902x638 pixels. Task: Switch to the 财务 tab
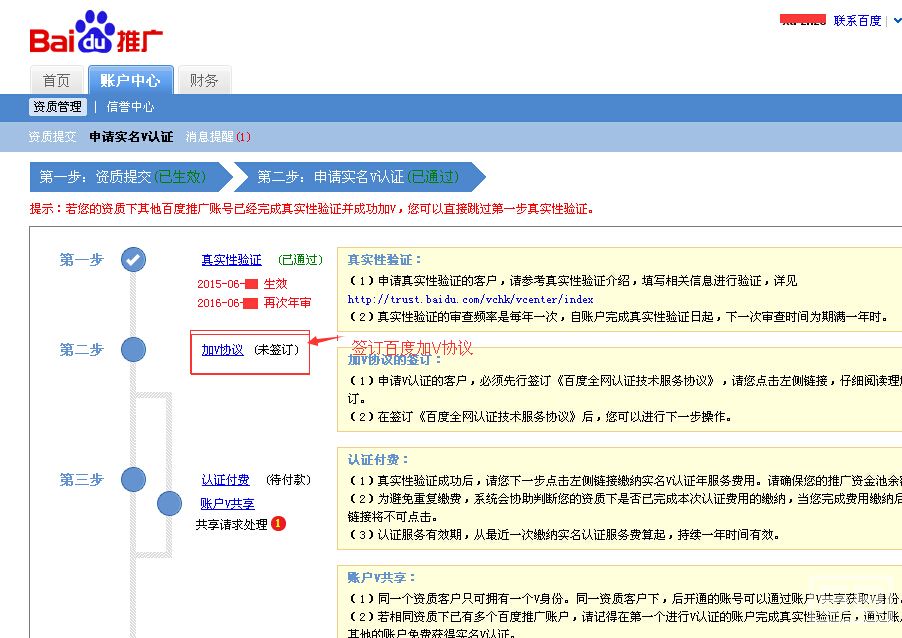click(x=204, y=80)
